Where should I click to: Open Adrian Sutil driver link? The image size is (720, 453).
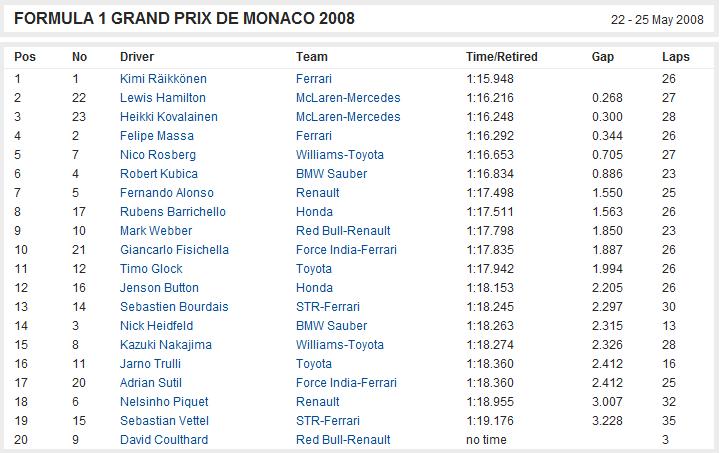click(151, 383)
